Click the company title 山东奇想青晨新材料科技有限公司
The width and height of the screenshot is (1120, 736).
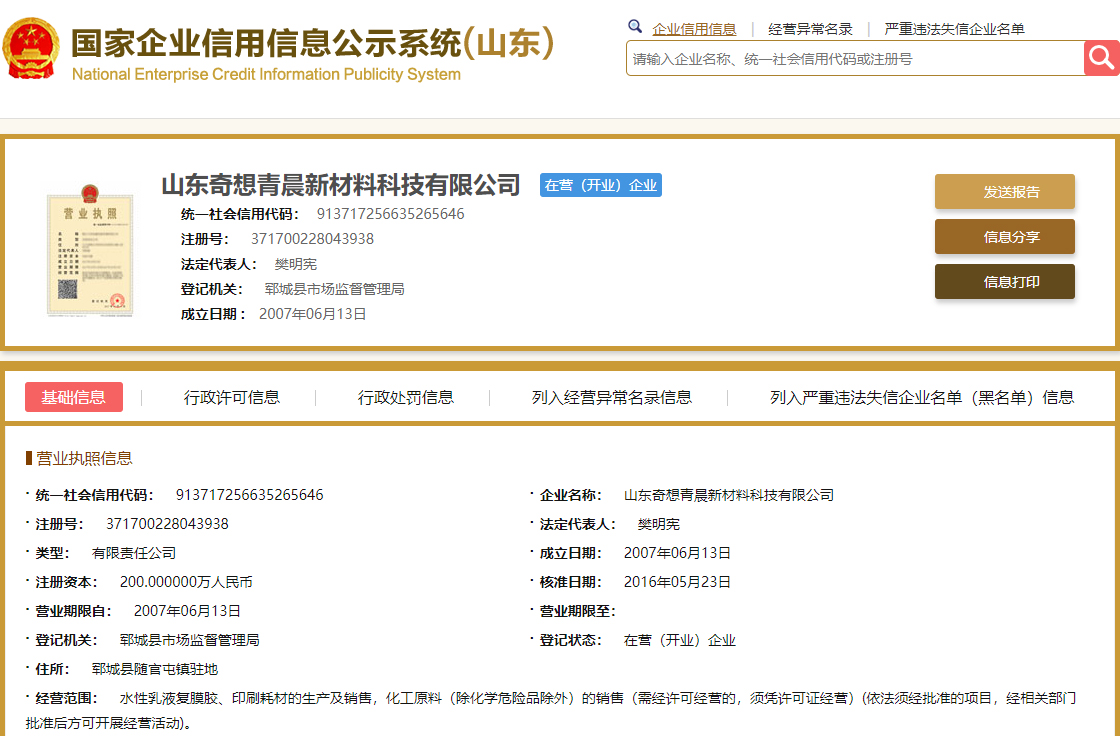point(341,185)
